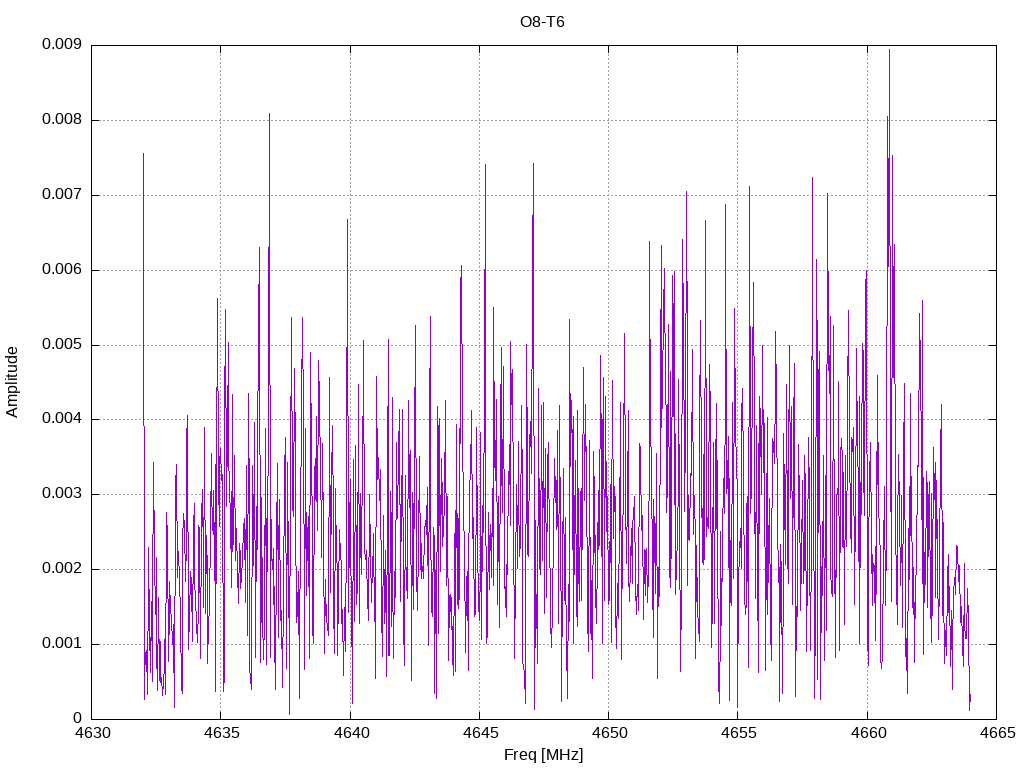Click y-axis tick label 0.001
Viewport: 1024px width, 768px height.
(x=62, y=644)
